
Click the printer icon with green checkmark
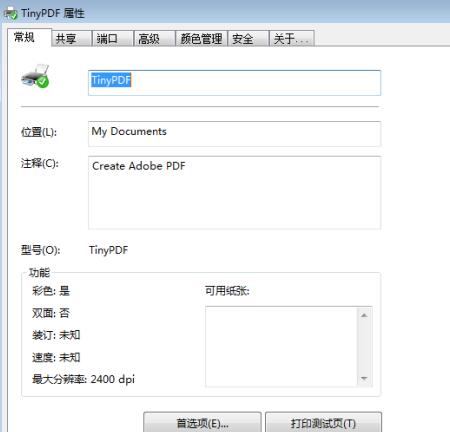click(35, 76)
